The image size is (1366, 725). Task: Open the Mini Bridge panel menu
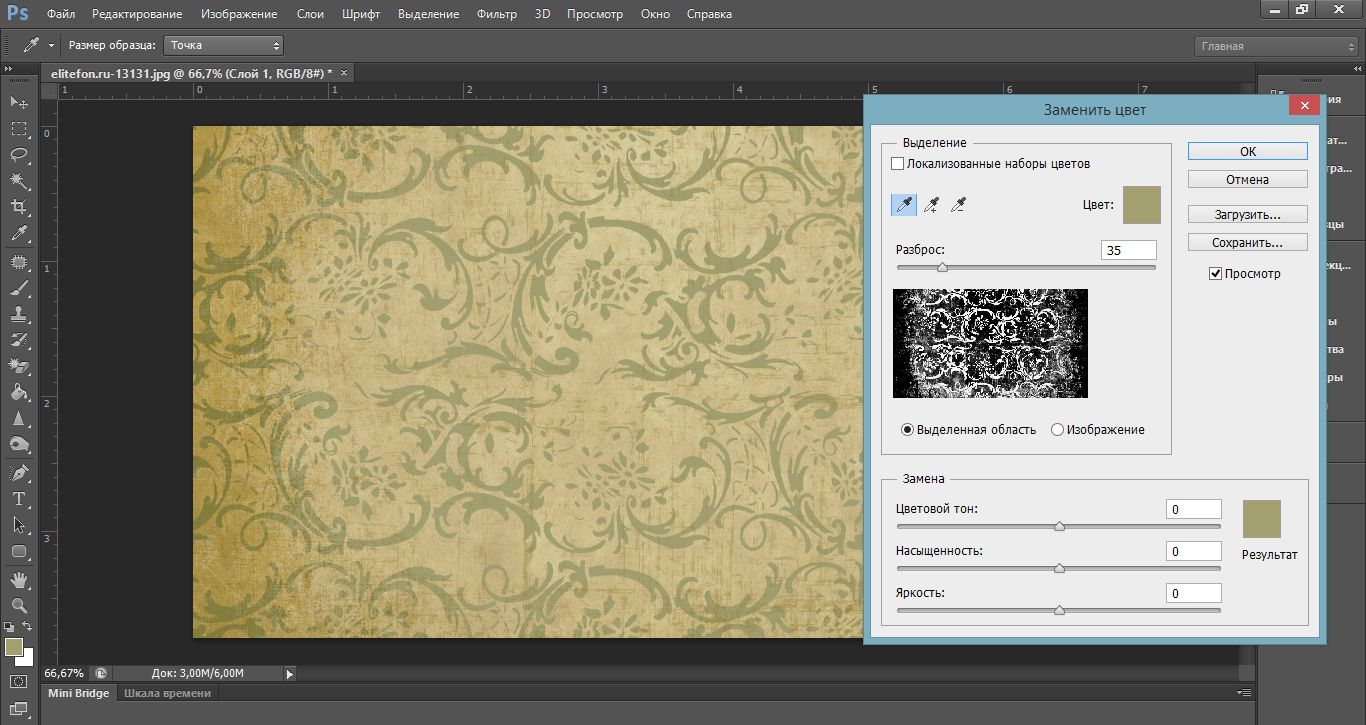coord(1244,692)
